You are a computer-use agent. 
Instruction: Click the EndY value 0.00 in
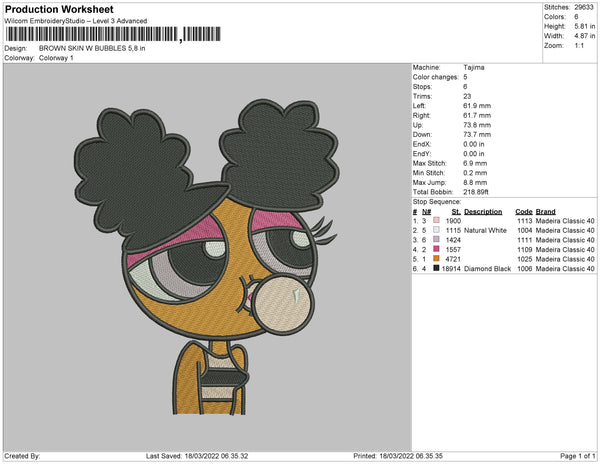click(x=474, y=154)
